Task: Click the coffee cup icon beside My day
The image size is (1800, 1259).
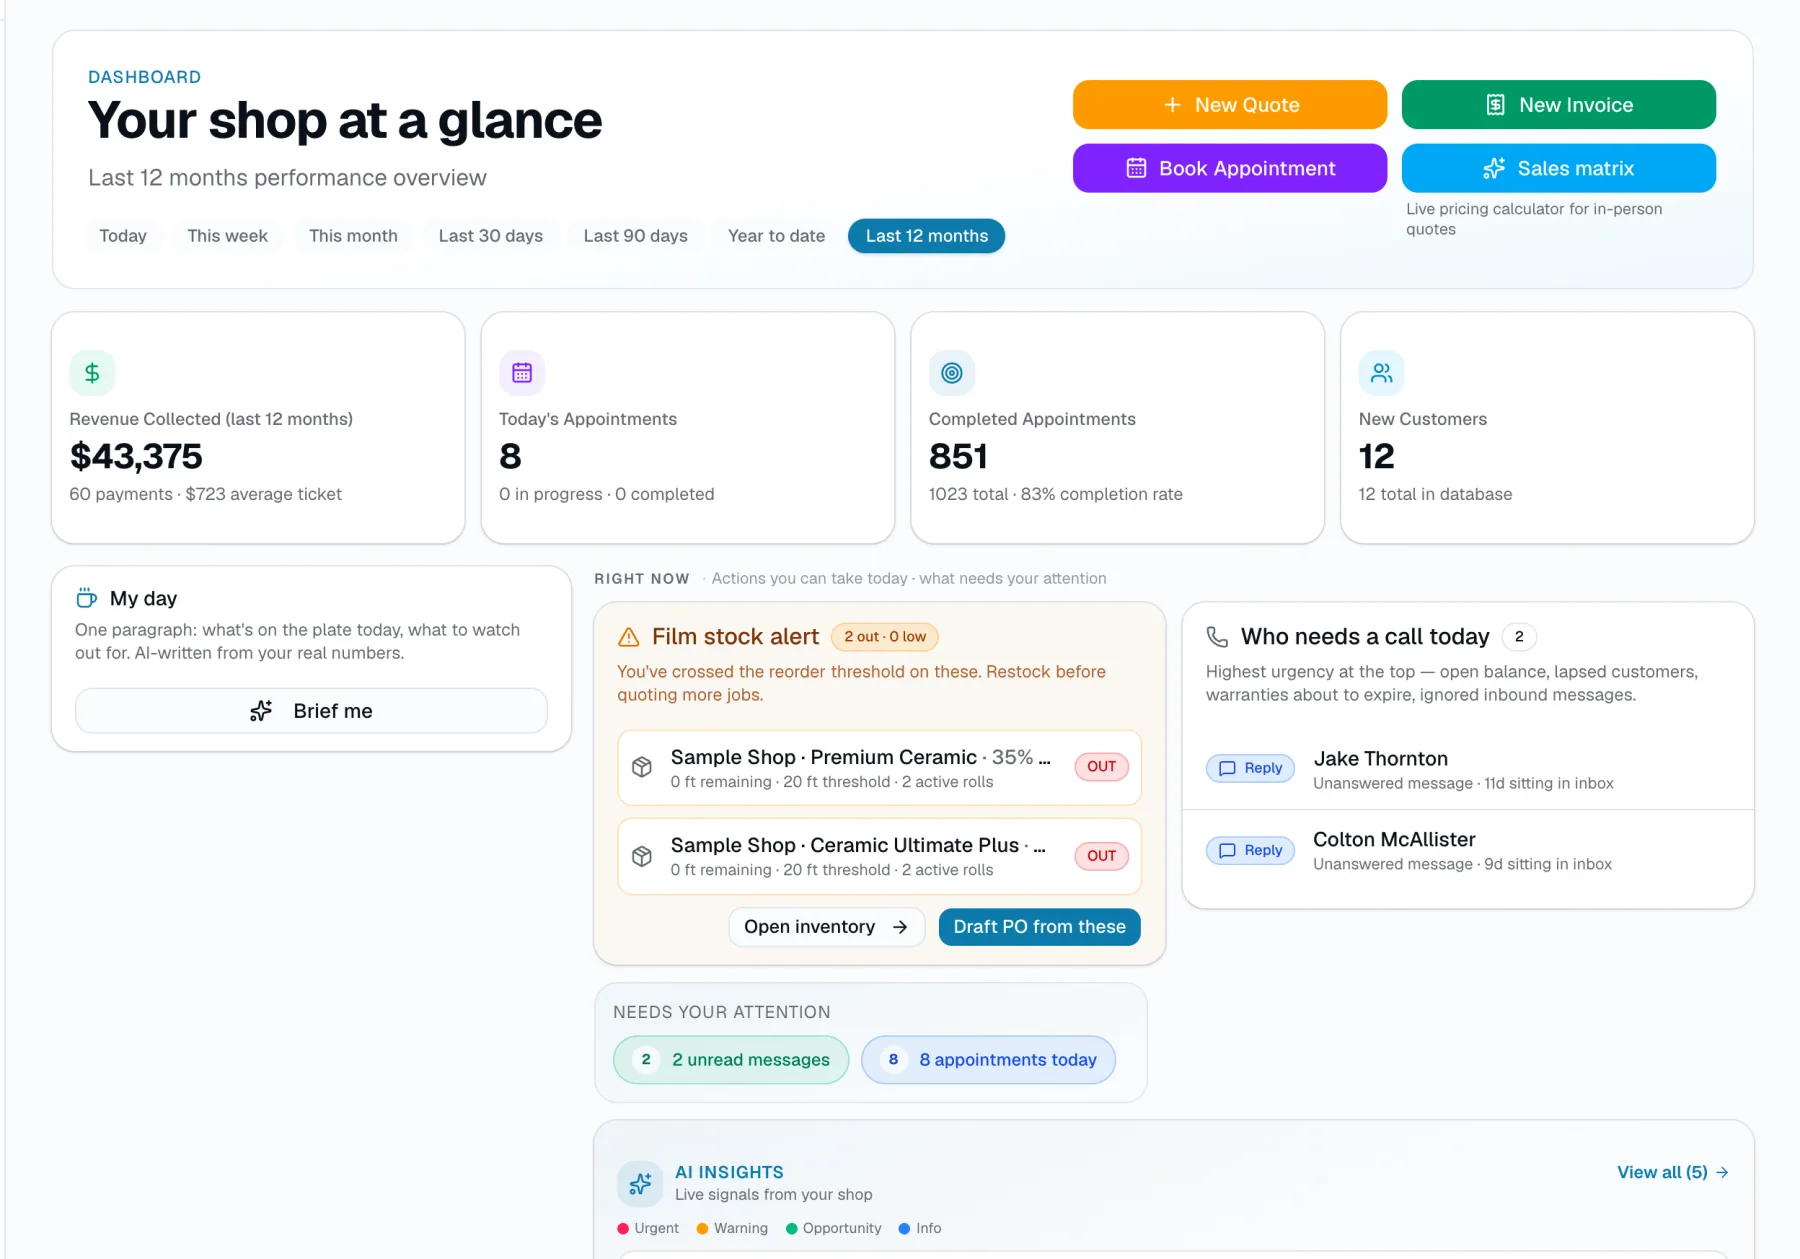Action: coord(87,598)
